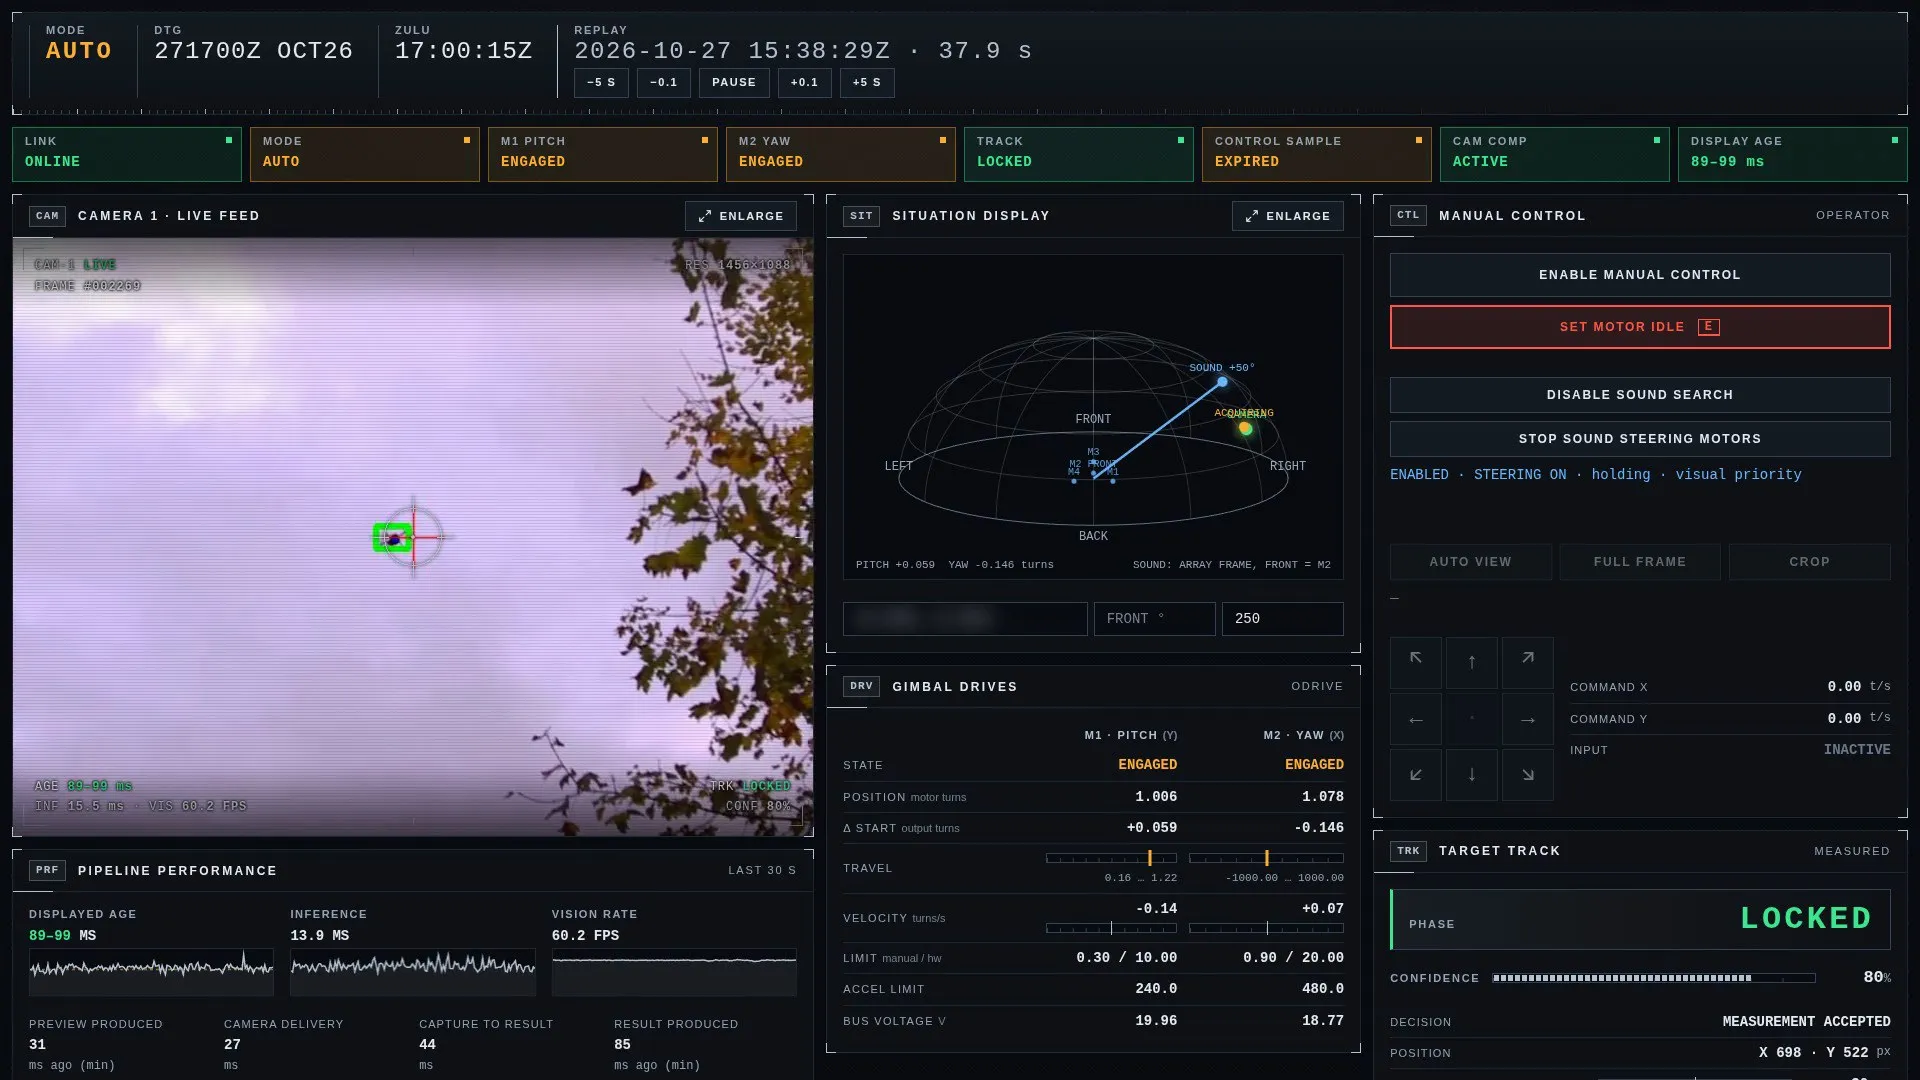The width and height of the screenshot is (1920, 1080).
Task: Click the up-right diagonal arrow
Action: click(x=1528, y=662)
